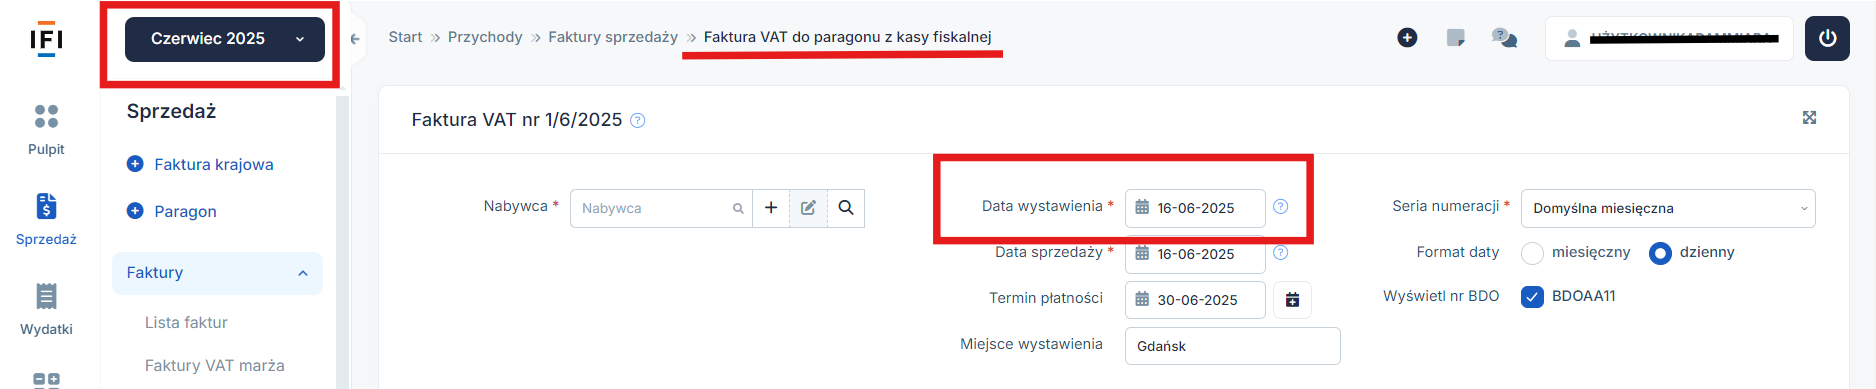Viewport: 1876px width, 389px height.
Task: Open Seria numeracji dropdown
Action: coord(1668,208)
